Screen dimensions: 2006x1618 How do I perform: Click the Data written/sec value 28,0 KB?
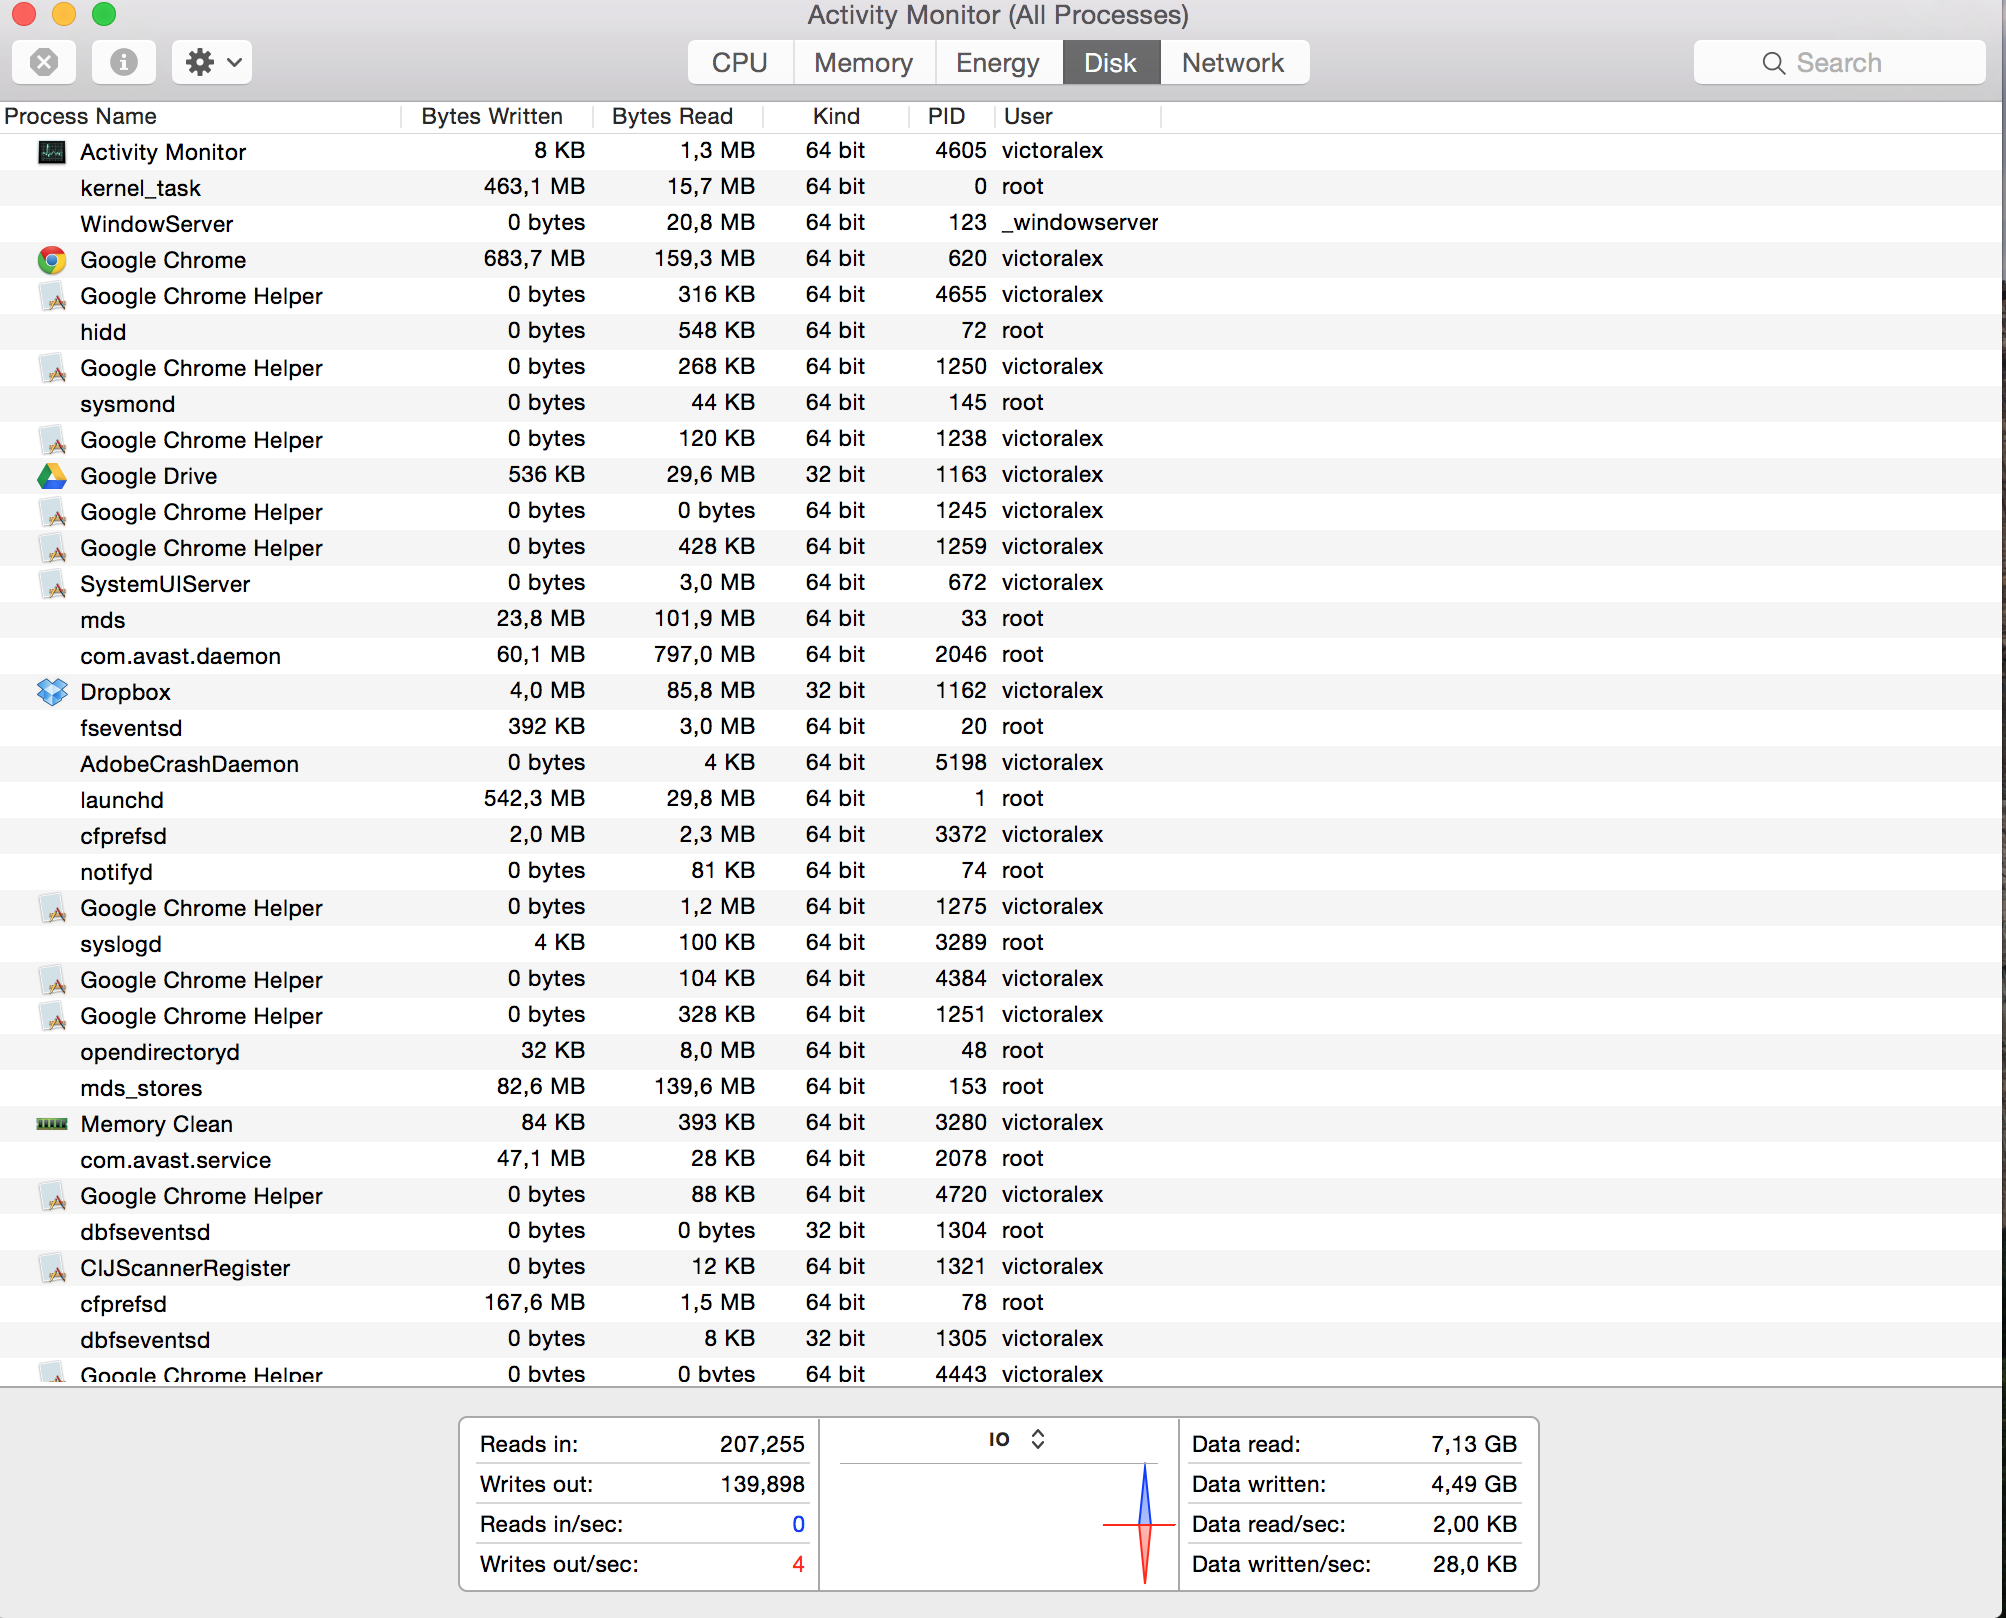tap(1475, 1564)
